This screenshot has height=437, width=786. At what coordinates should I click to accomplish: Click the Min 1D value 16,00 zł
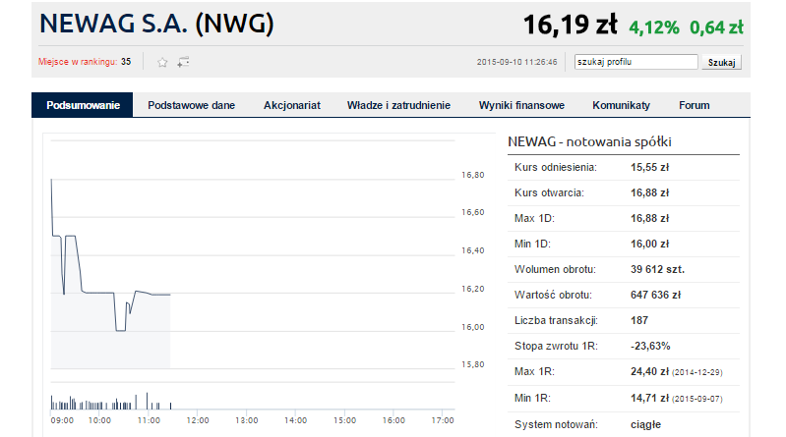[x=650, y=244]
